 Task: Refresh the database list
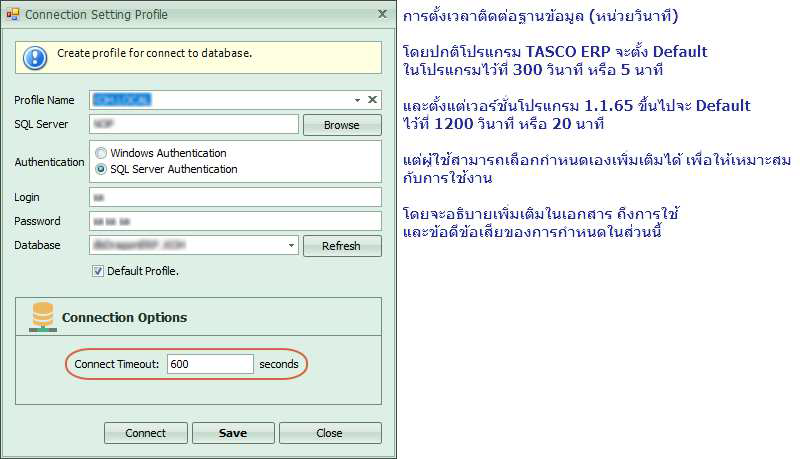[342, 246]
